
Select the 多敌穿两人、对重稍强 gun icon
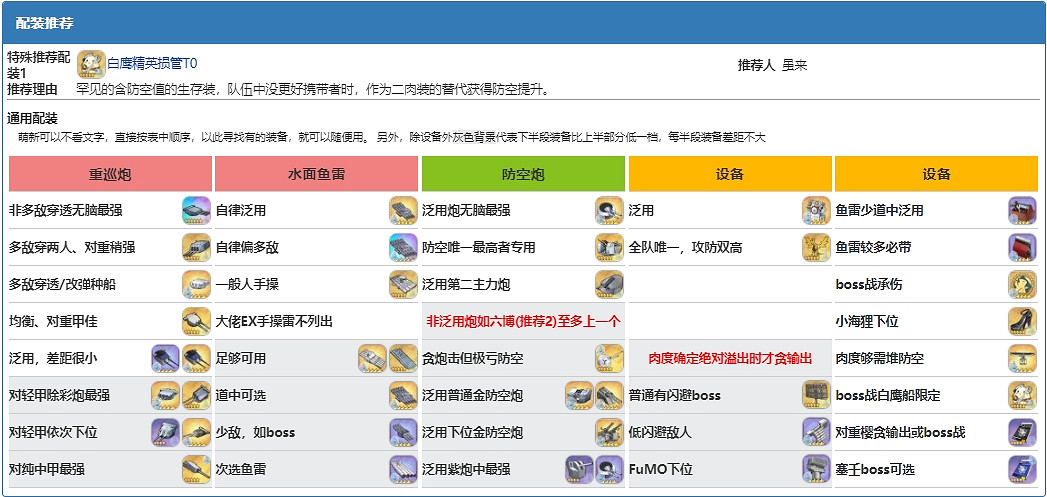click(196, 247)
